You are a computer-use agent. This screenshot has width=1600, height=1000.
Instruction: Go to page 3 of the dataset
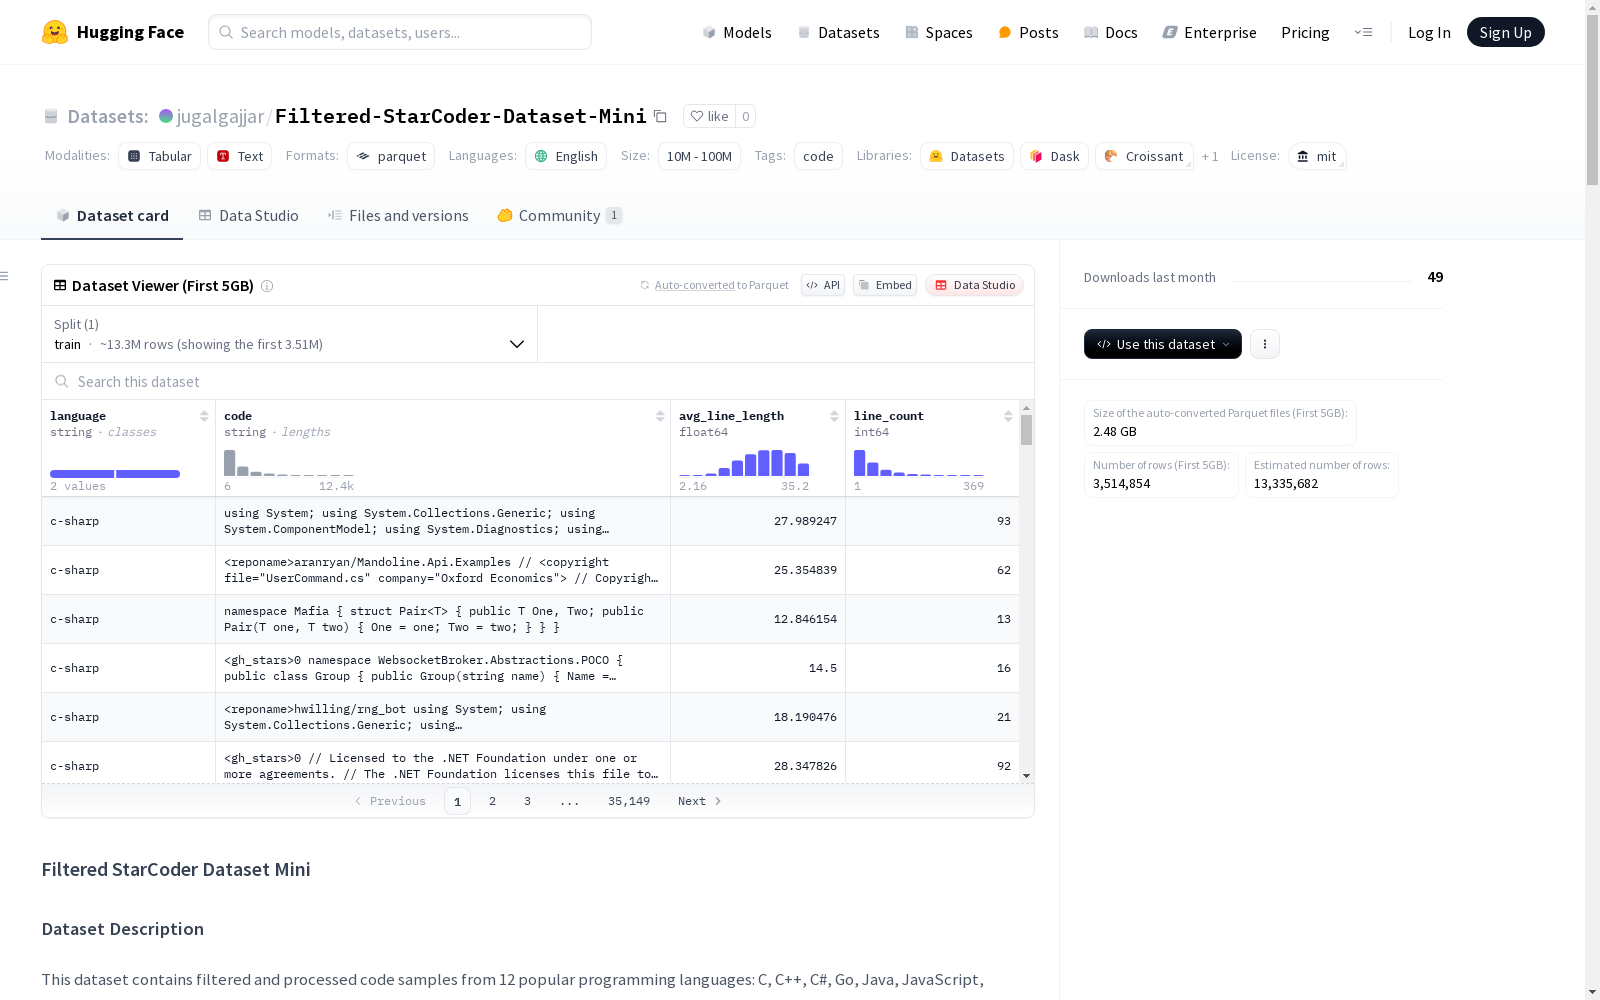click(x=527, y=801)
